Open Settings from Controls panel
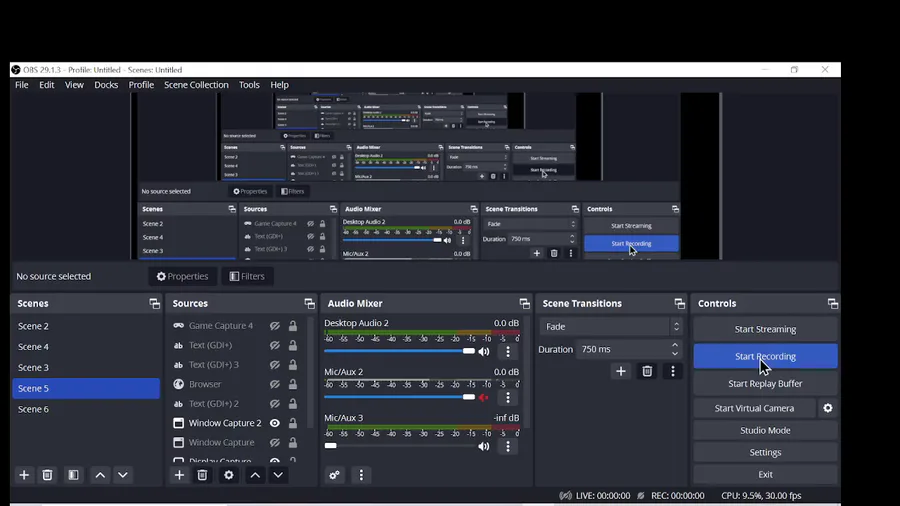Viewport: 900px width, 506px height. coord(765,452)
